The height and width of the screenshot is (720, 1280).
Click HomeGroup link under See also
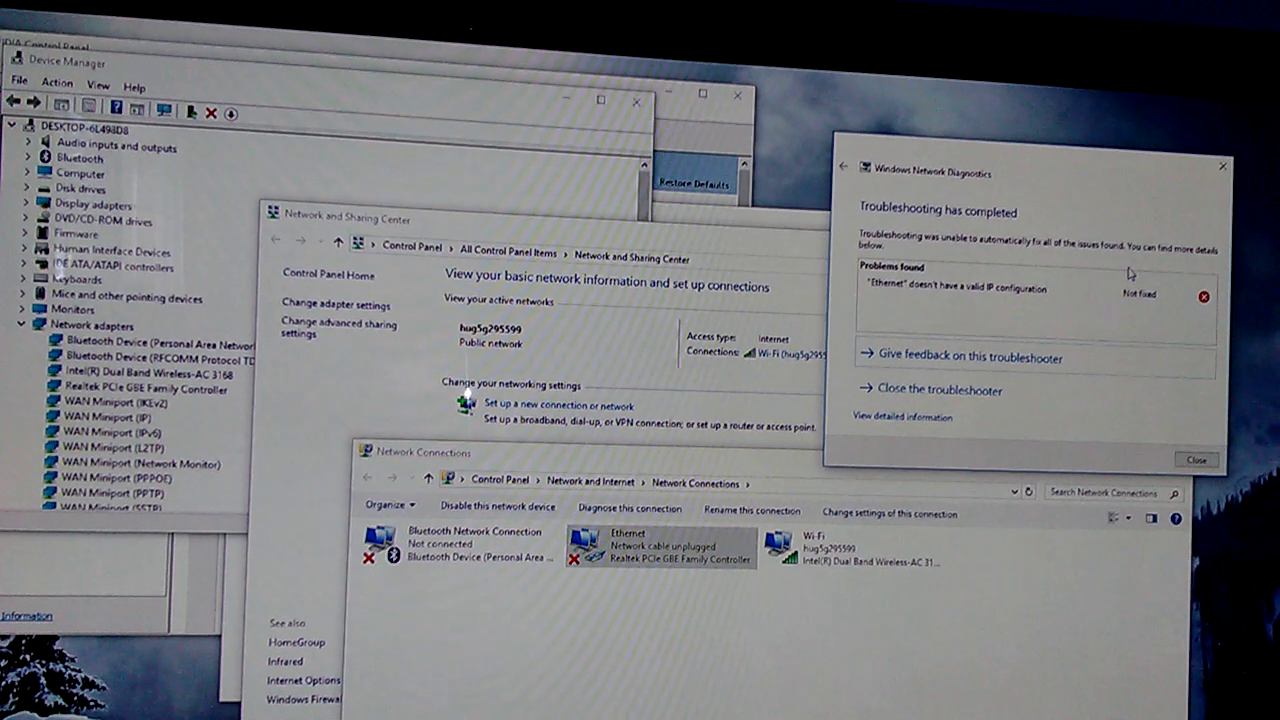point(296,642)
